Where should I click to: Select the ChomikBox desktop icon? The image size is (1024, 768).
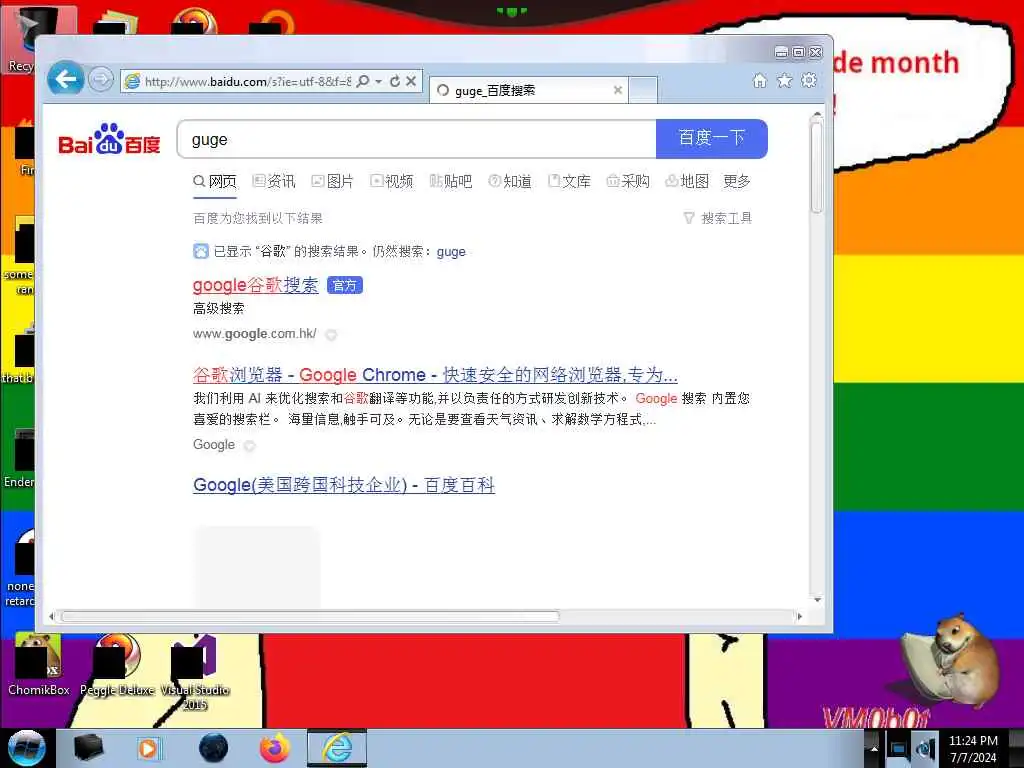click(x=39, y=665)
